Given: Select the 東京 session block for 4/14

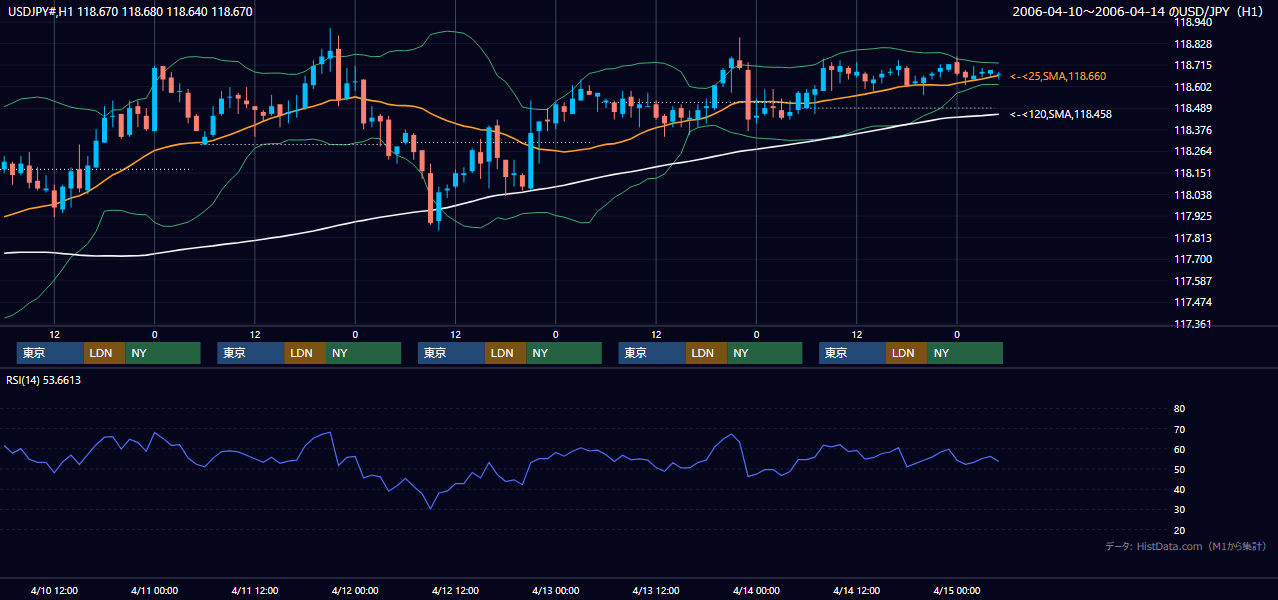Looking at the screenshot, I should (x=853, y=353).
